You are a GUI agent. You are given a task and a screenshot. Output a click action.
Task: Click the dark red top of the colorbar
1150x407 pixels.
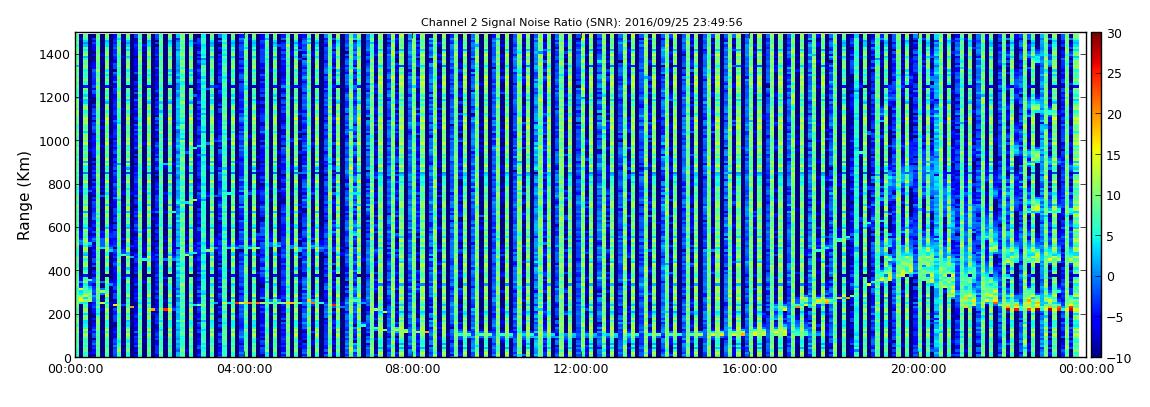tap(1096, 38)
